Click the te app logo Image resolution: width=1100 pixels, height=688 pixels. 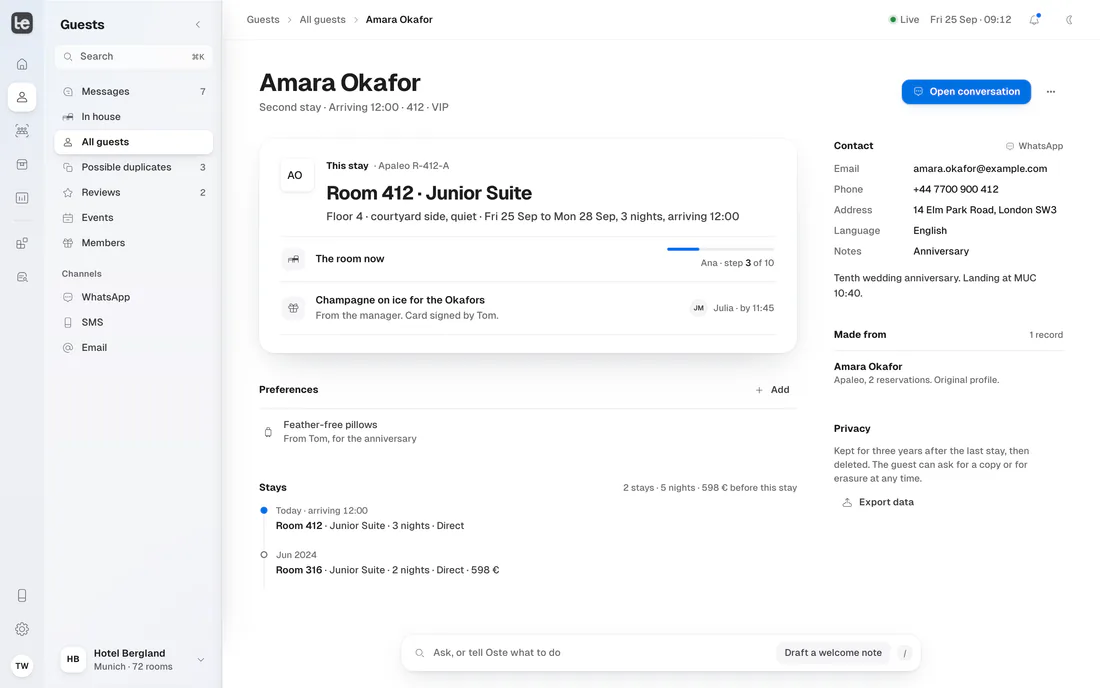[x=22, y=23]
